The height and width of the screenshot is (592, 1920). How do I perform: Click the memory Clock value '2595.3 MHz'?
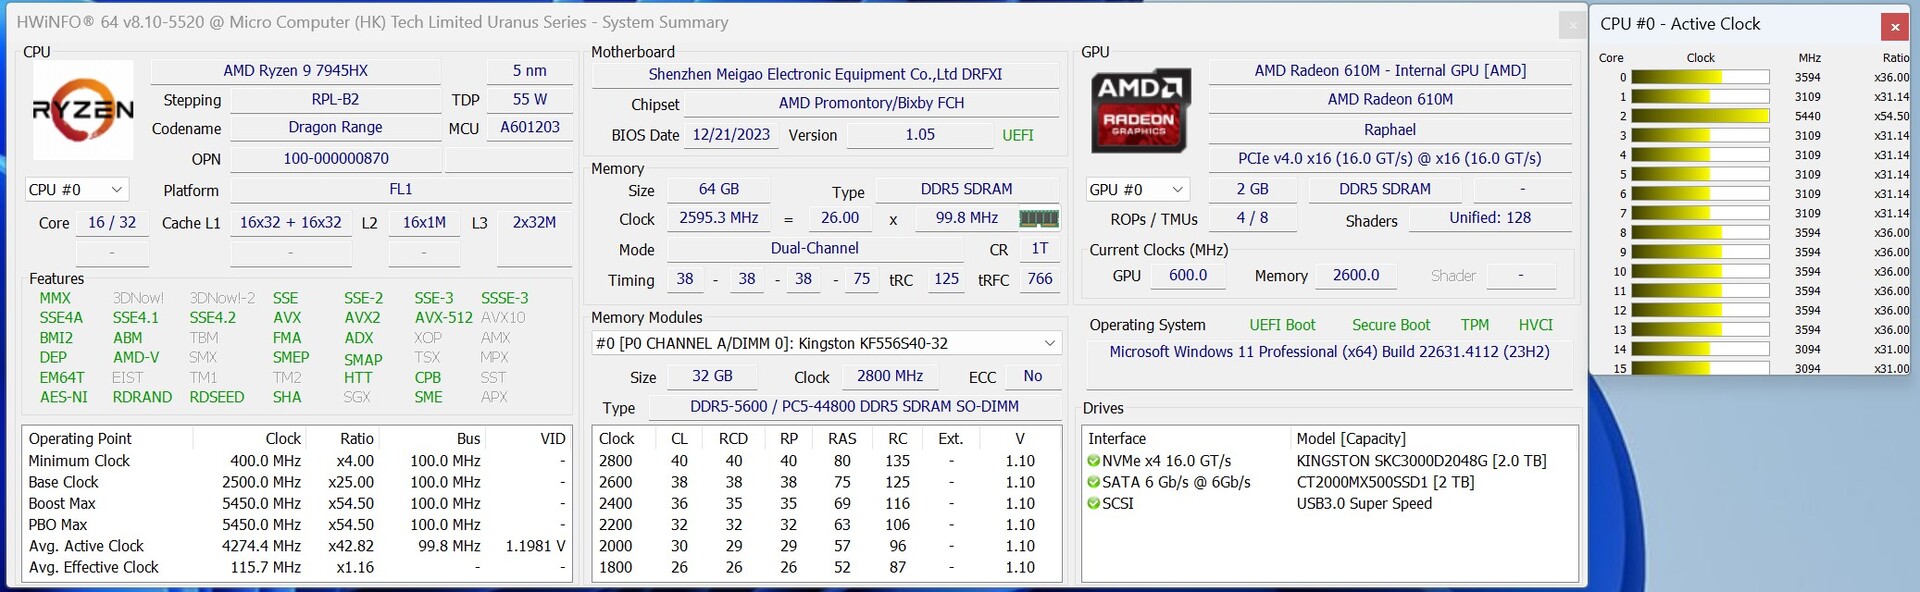[719, 218]
